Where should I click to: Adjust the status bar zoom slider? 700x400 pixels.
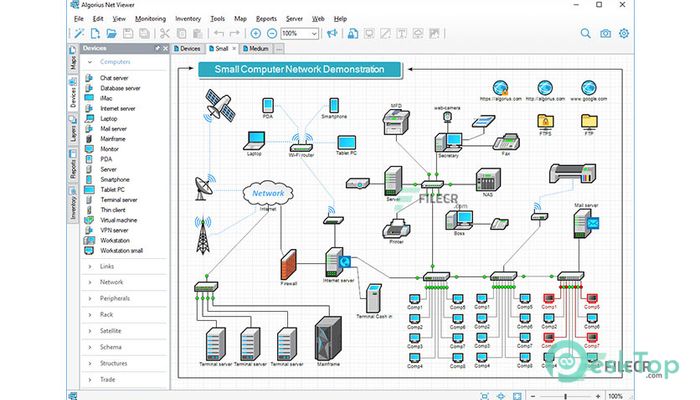pos(565,396)
